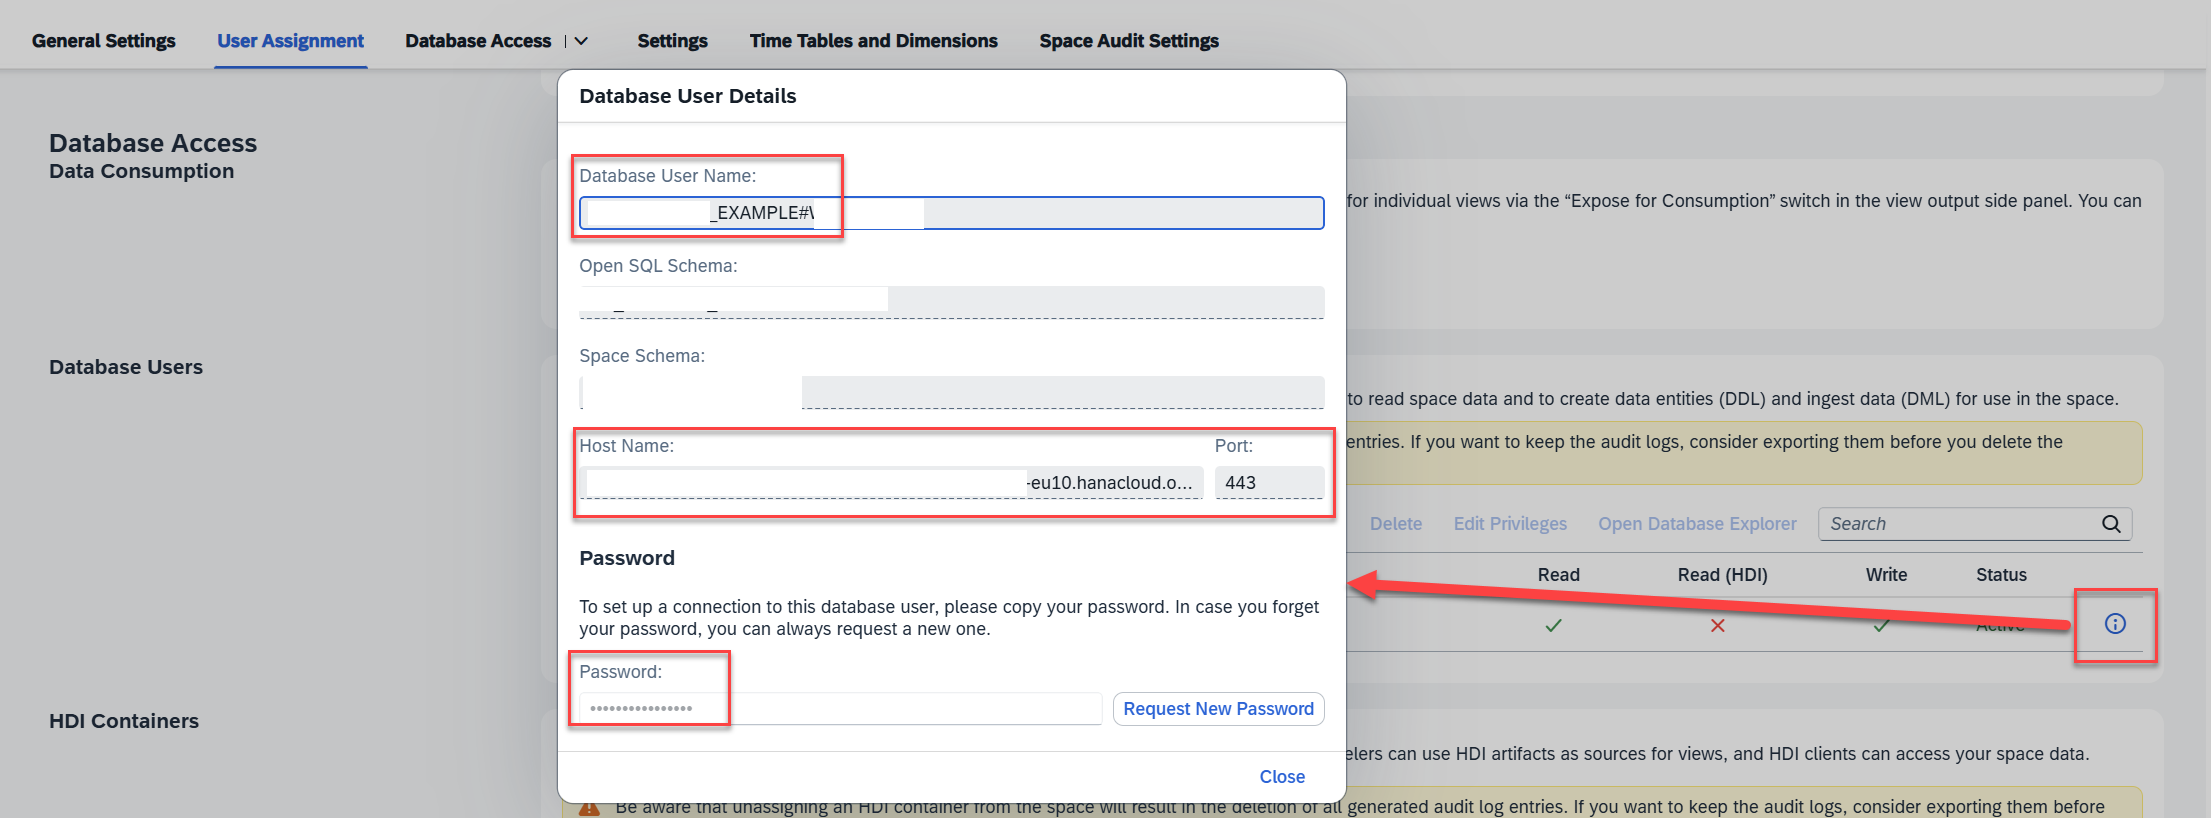Switch to the General Settings tab
The image size is (2211, 818).
(103, 41)
